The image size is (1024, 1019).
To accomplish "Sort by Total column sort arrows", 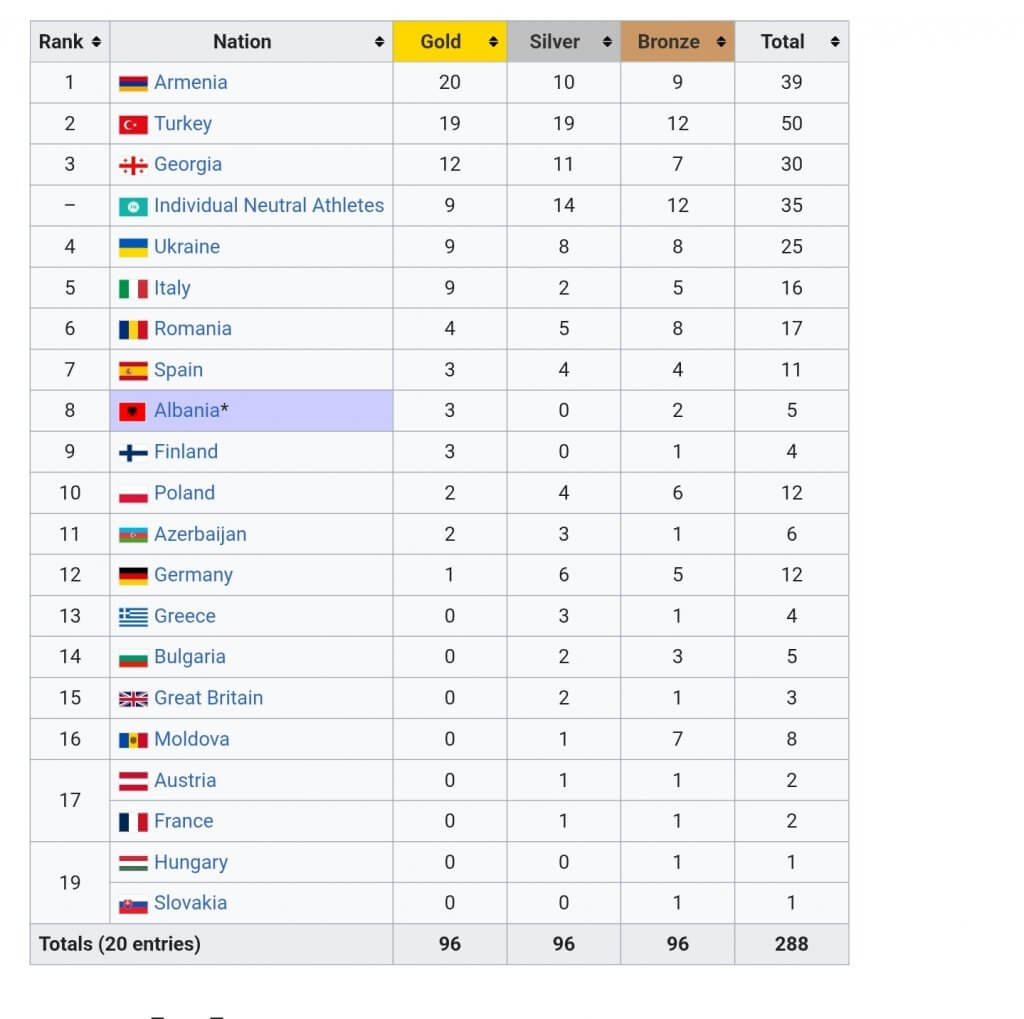I will click(x=835, y=42).
